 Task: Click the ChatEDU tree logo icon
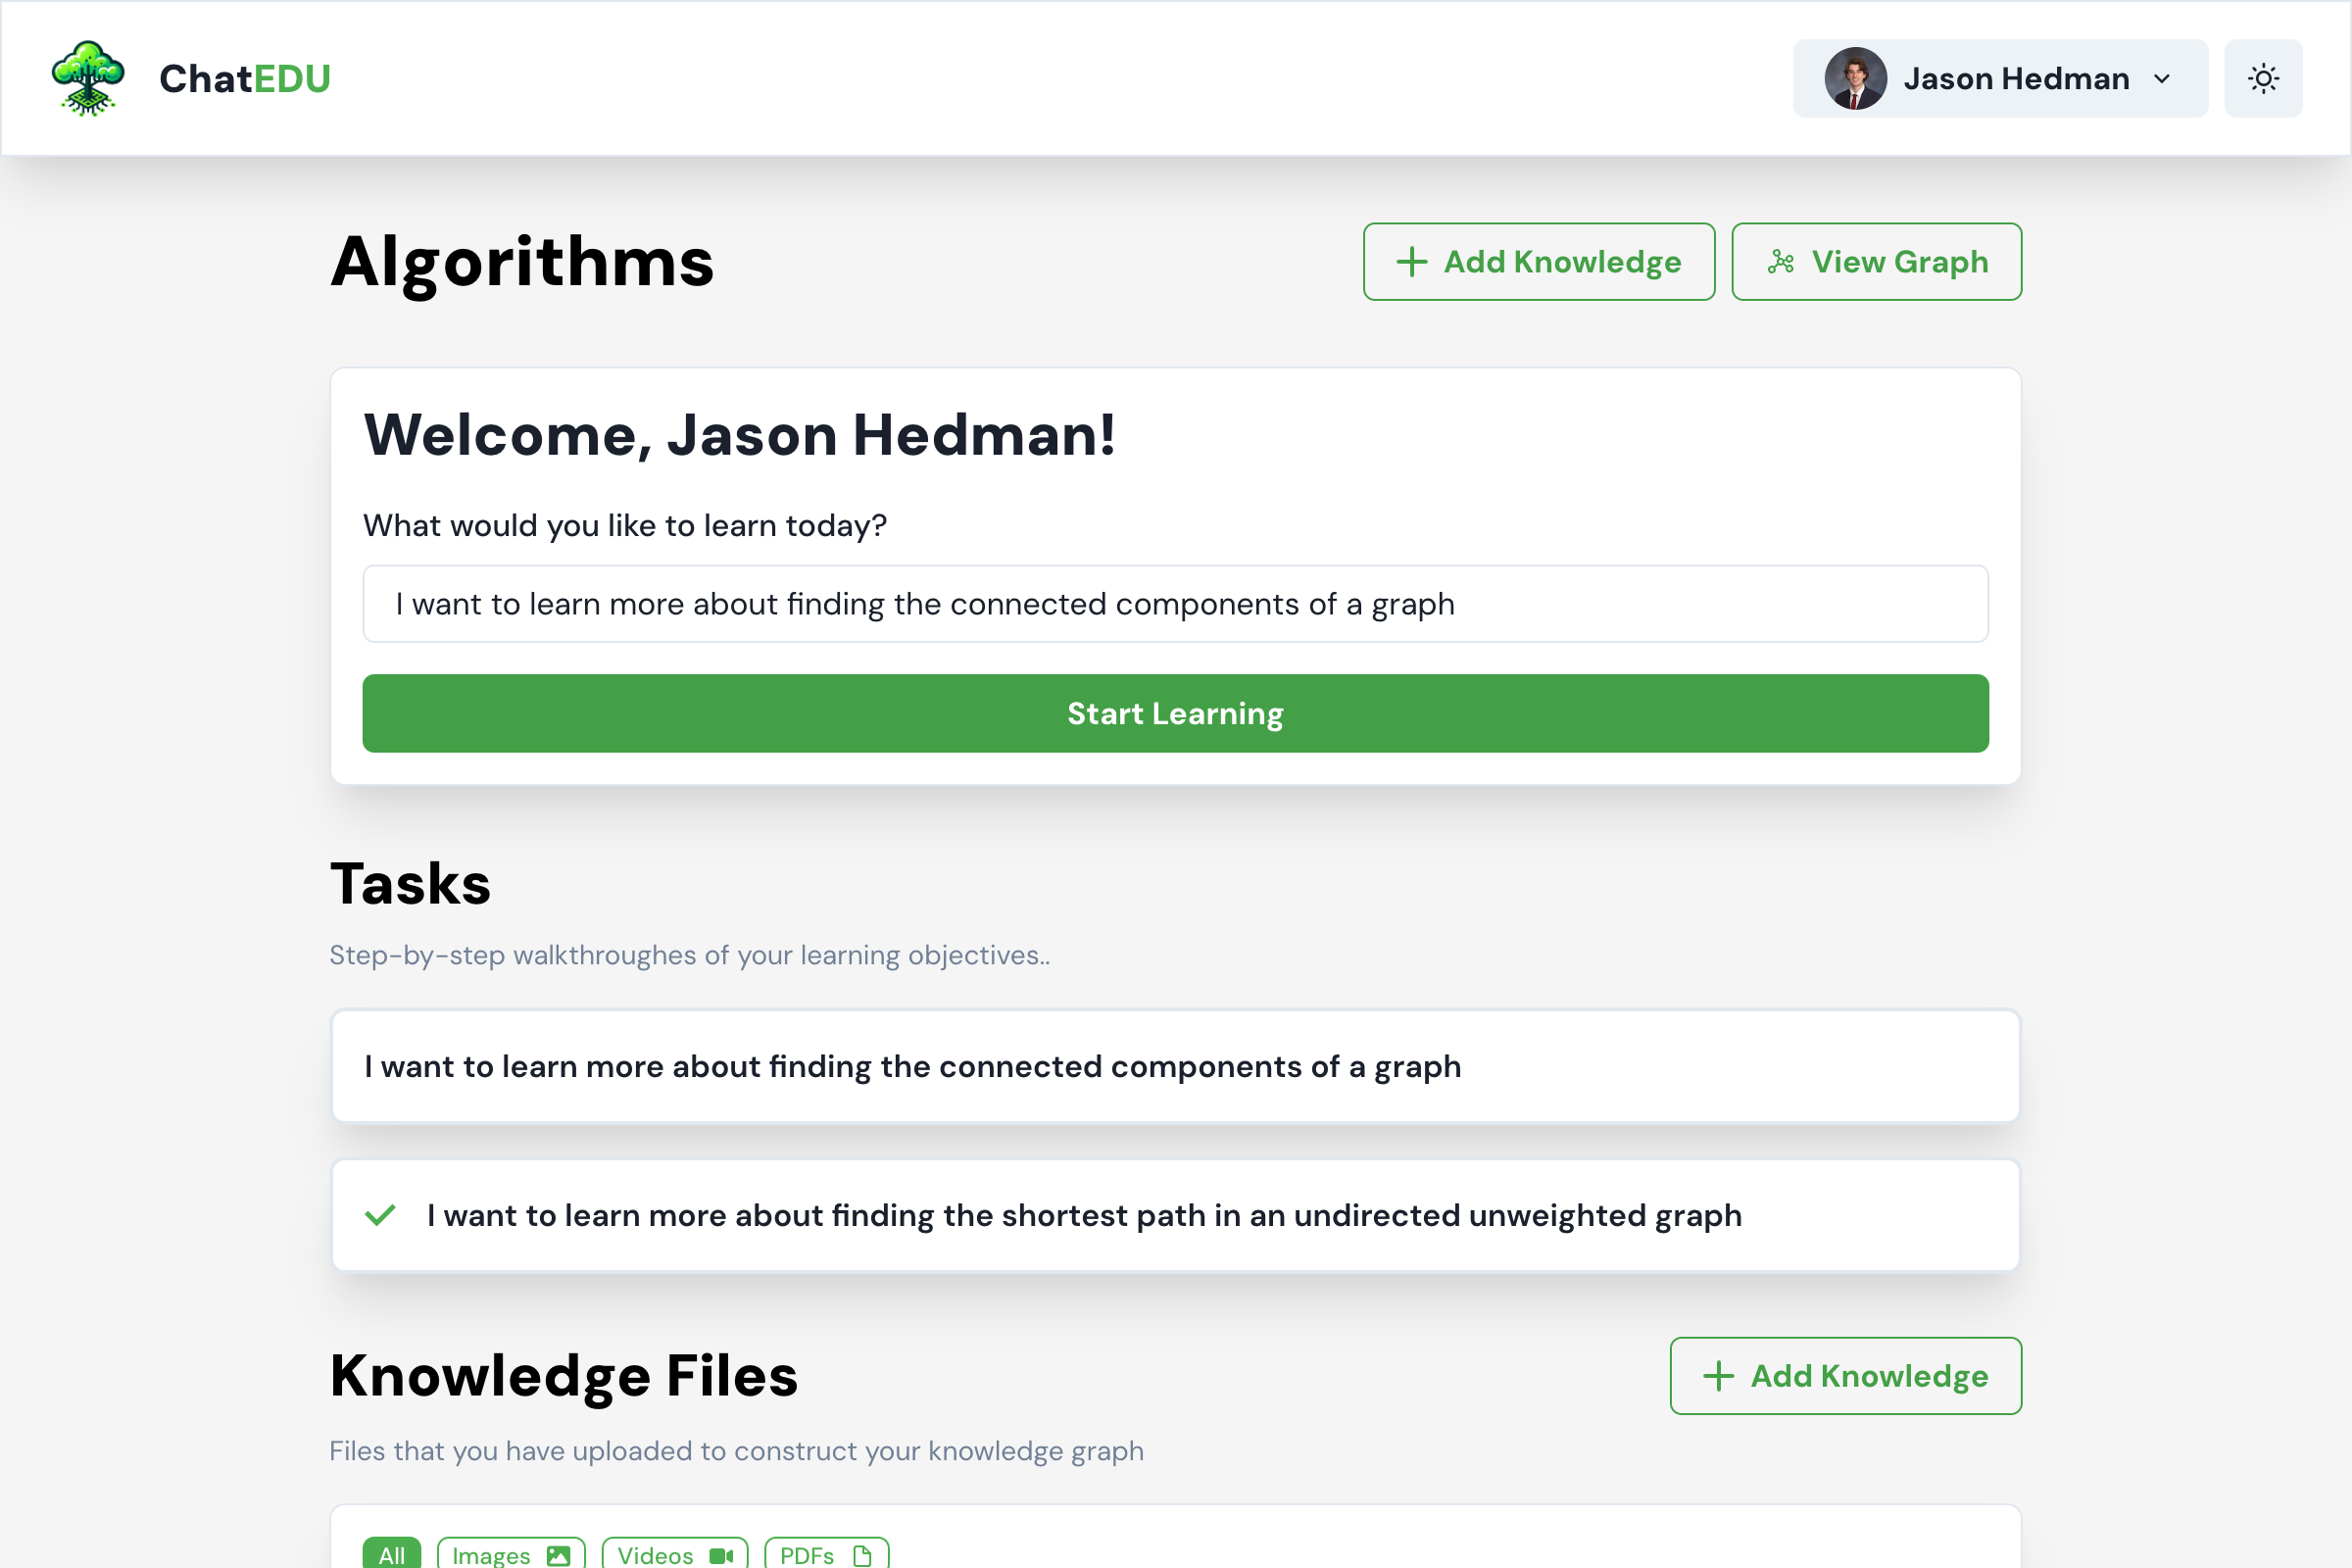pyautogui.click(x=88, y=78)
